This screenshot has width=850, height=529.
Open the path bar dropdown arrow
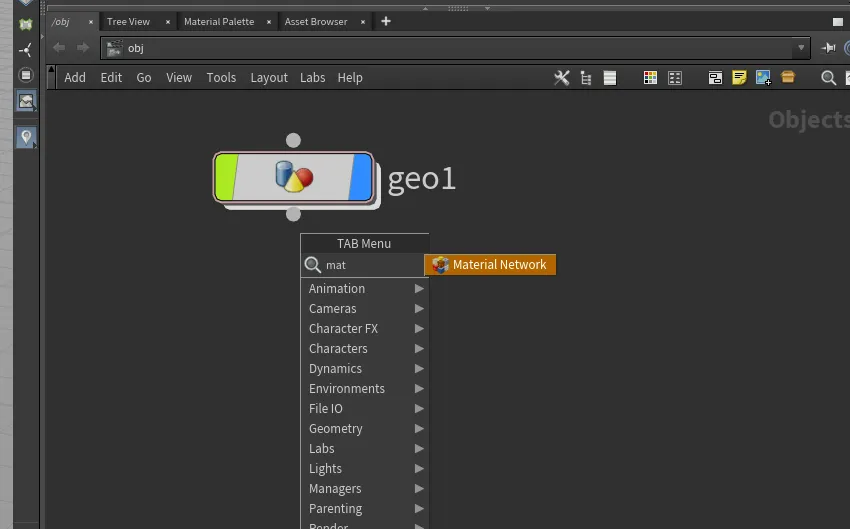801,48
